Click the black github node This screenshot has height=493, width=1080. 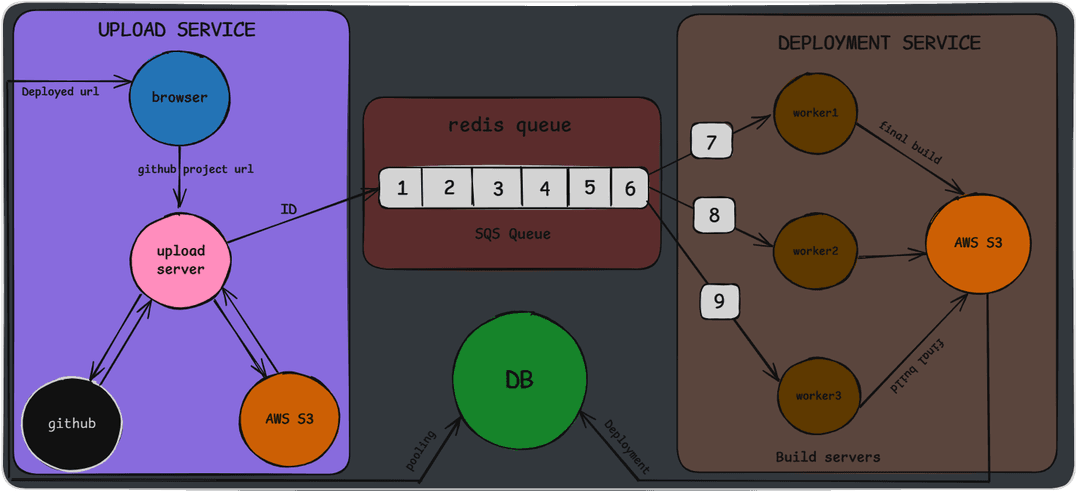[x=72, y=423]
